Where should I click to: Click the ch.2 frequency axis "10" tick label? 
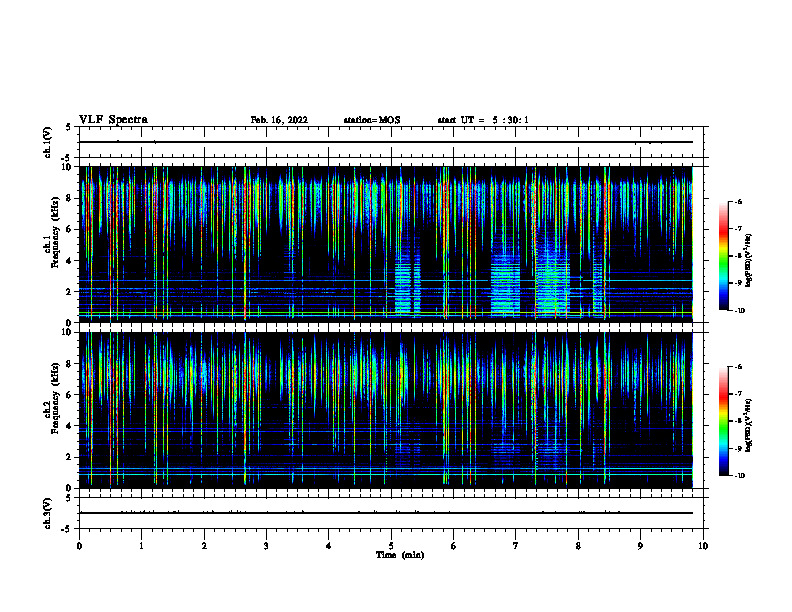pyautogui.click(x=68, y=333)
